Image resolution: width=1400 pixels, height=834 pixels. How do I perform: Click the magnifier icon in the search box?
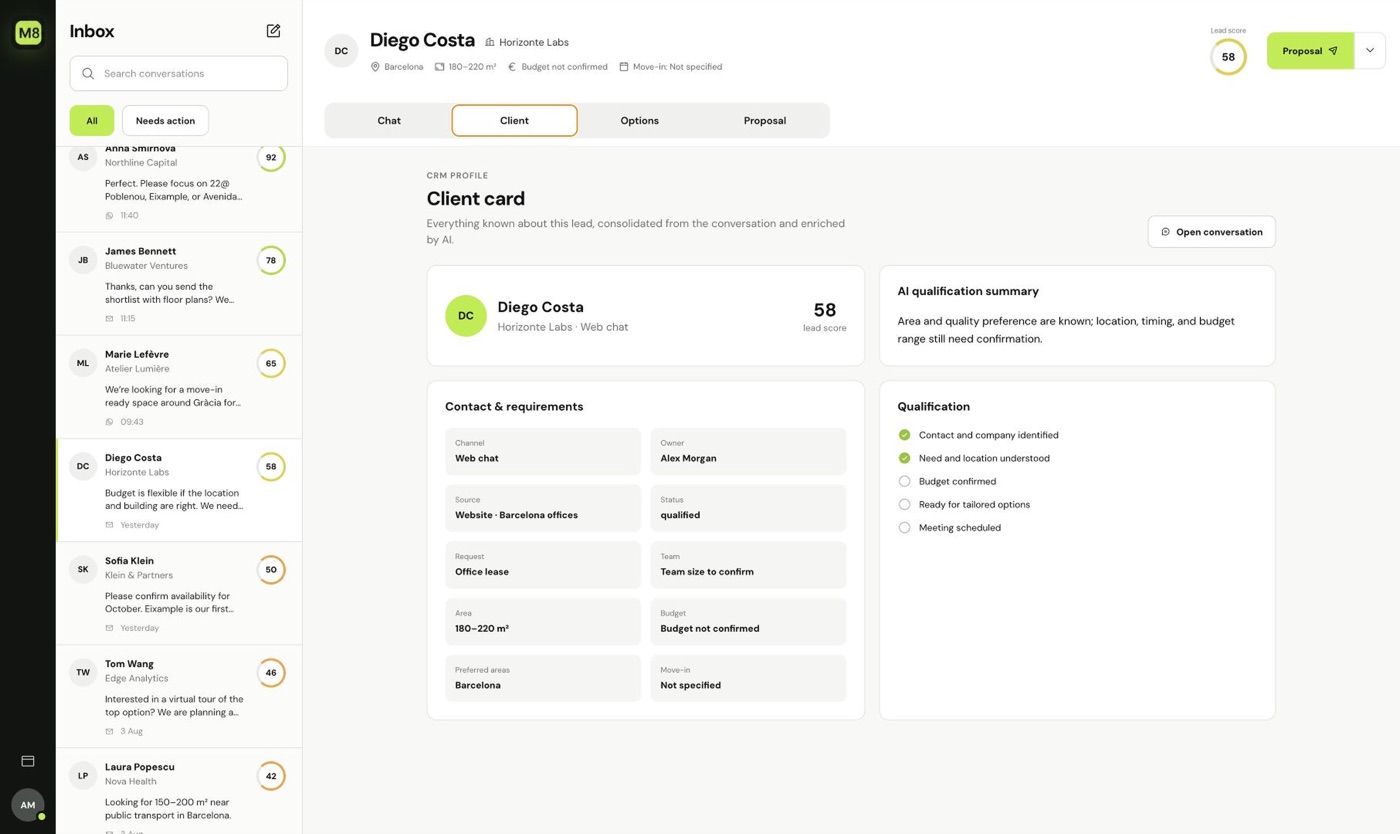[x=88, y=74]
